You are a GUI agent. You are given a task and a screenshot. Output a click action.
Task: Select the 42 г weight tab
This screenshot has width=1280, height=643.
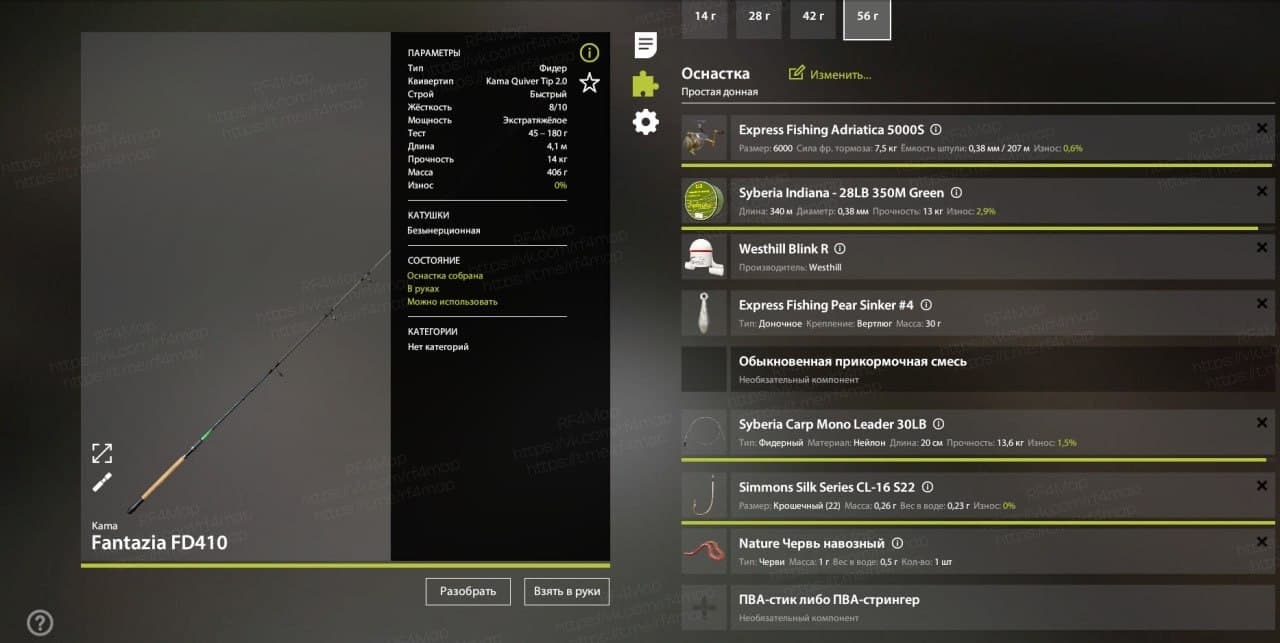coord(813,17)
